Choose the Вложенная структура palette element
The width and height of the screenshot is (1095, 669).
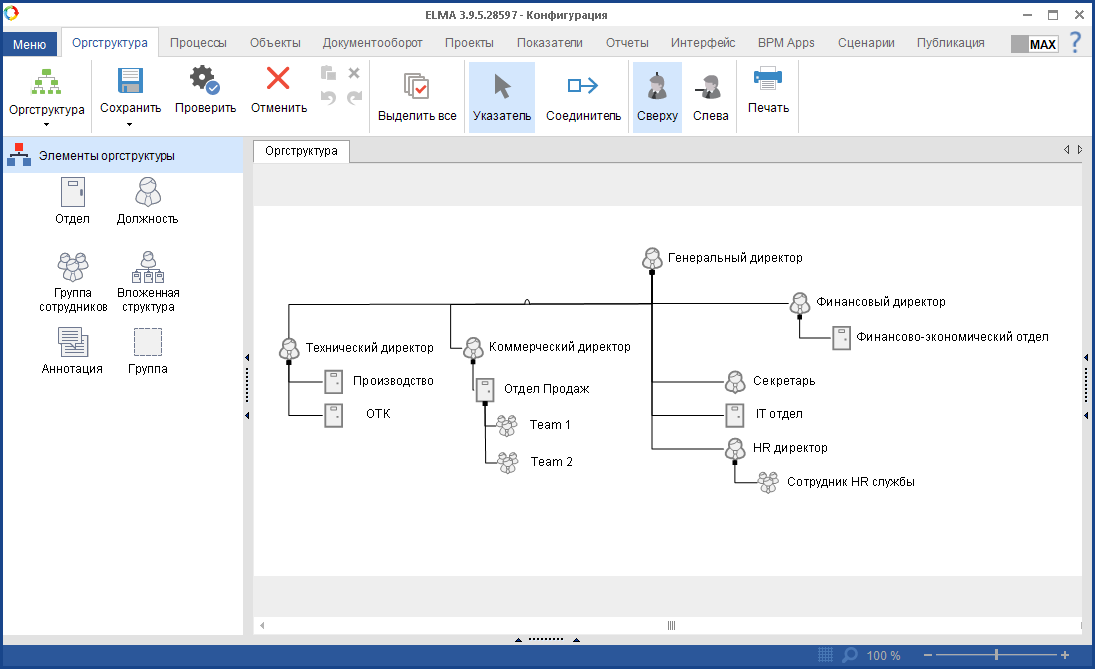pyautogui.click(x=148, y=267)
